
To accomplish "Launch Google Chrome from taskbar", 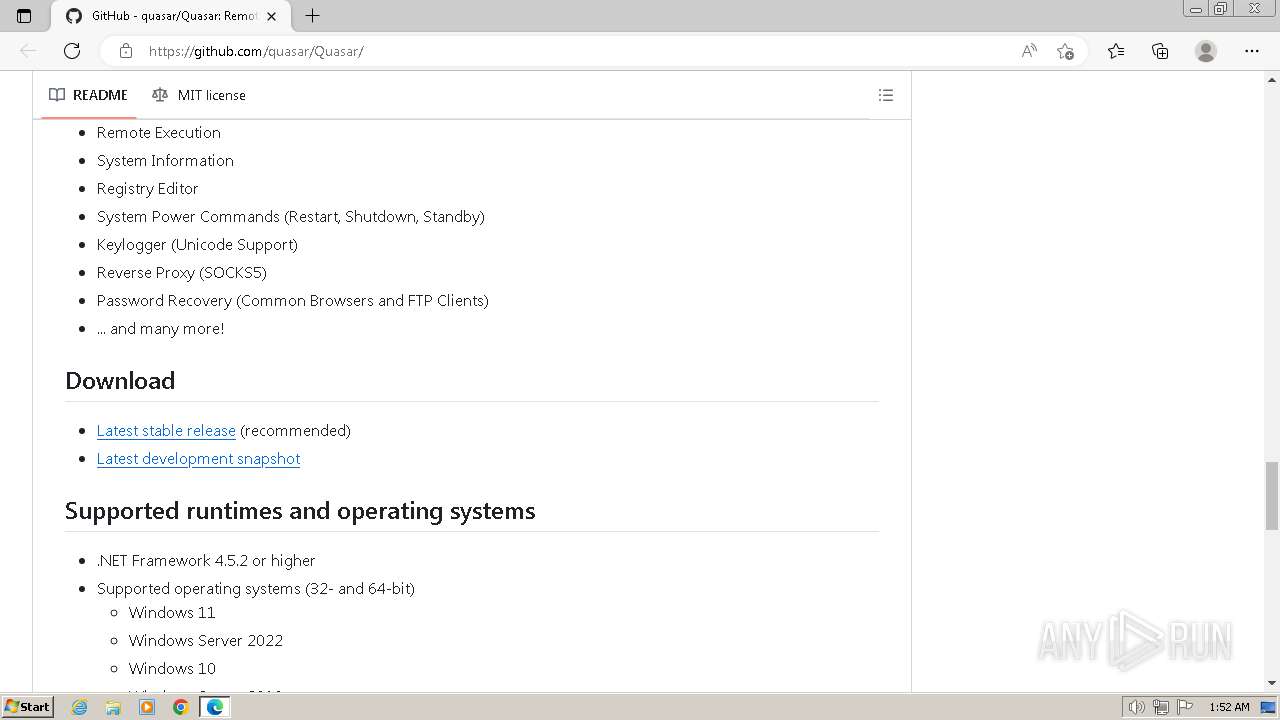I will 180,707.
